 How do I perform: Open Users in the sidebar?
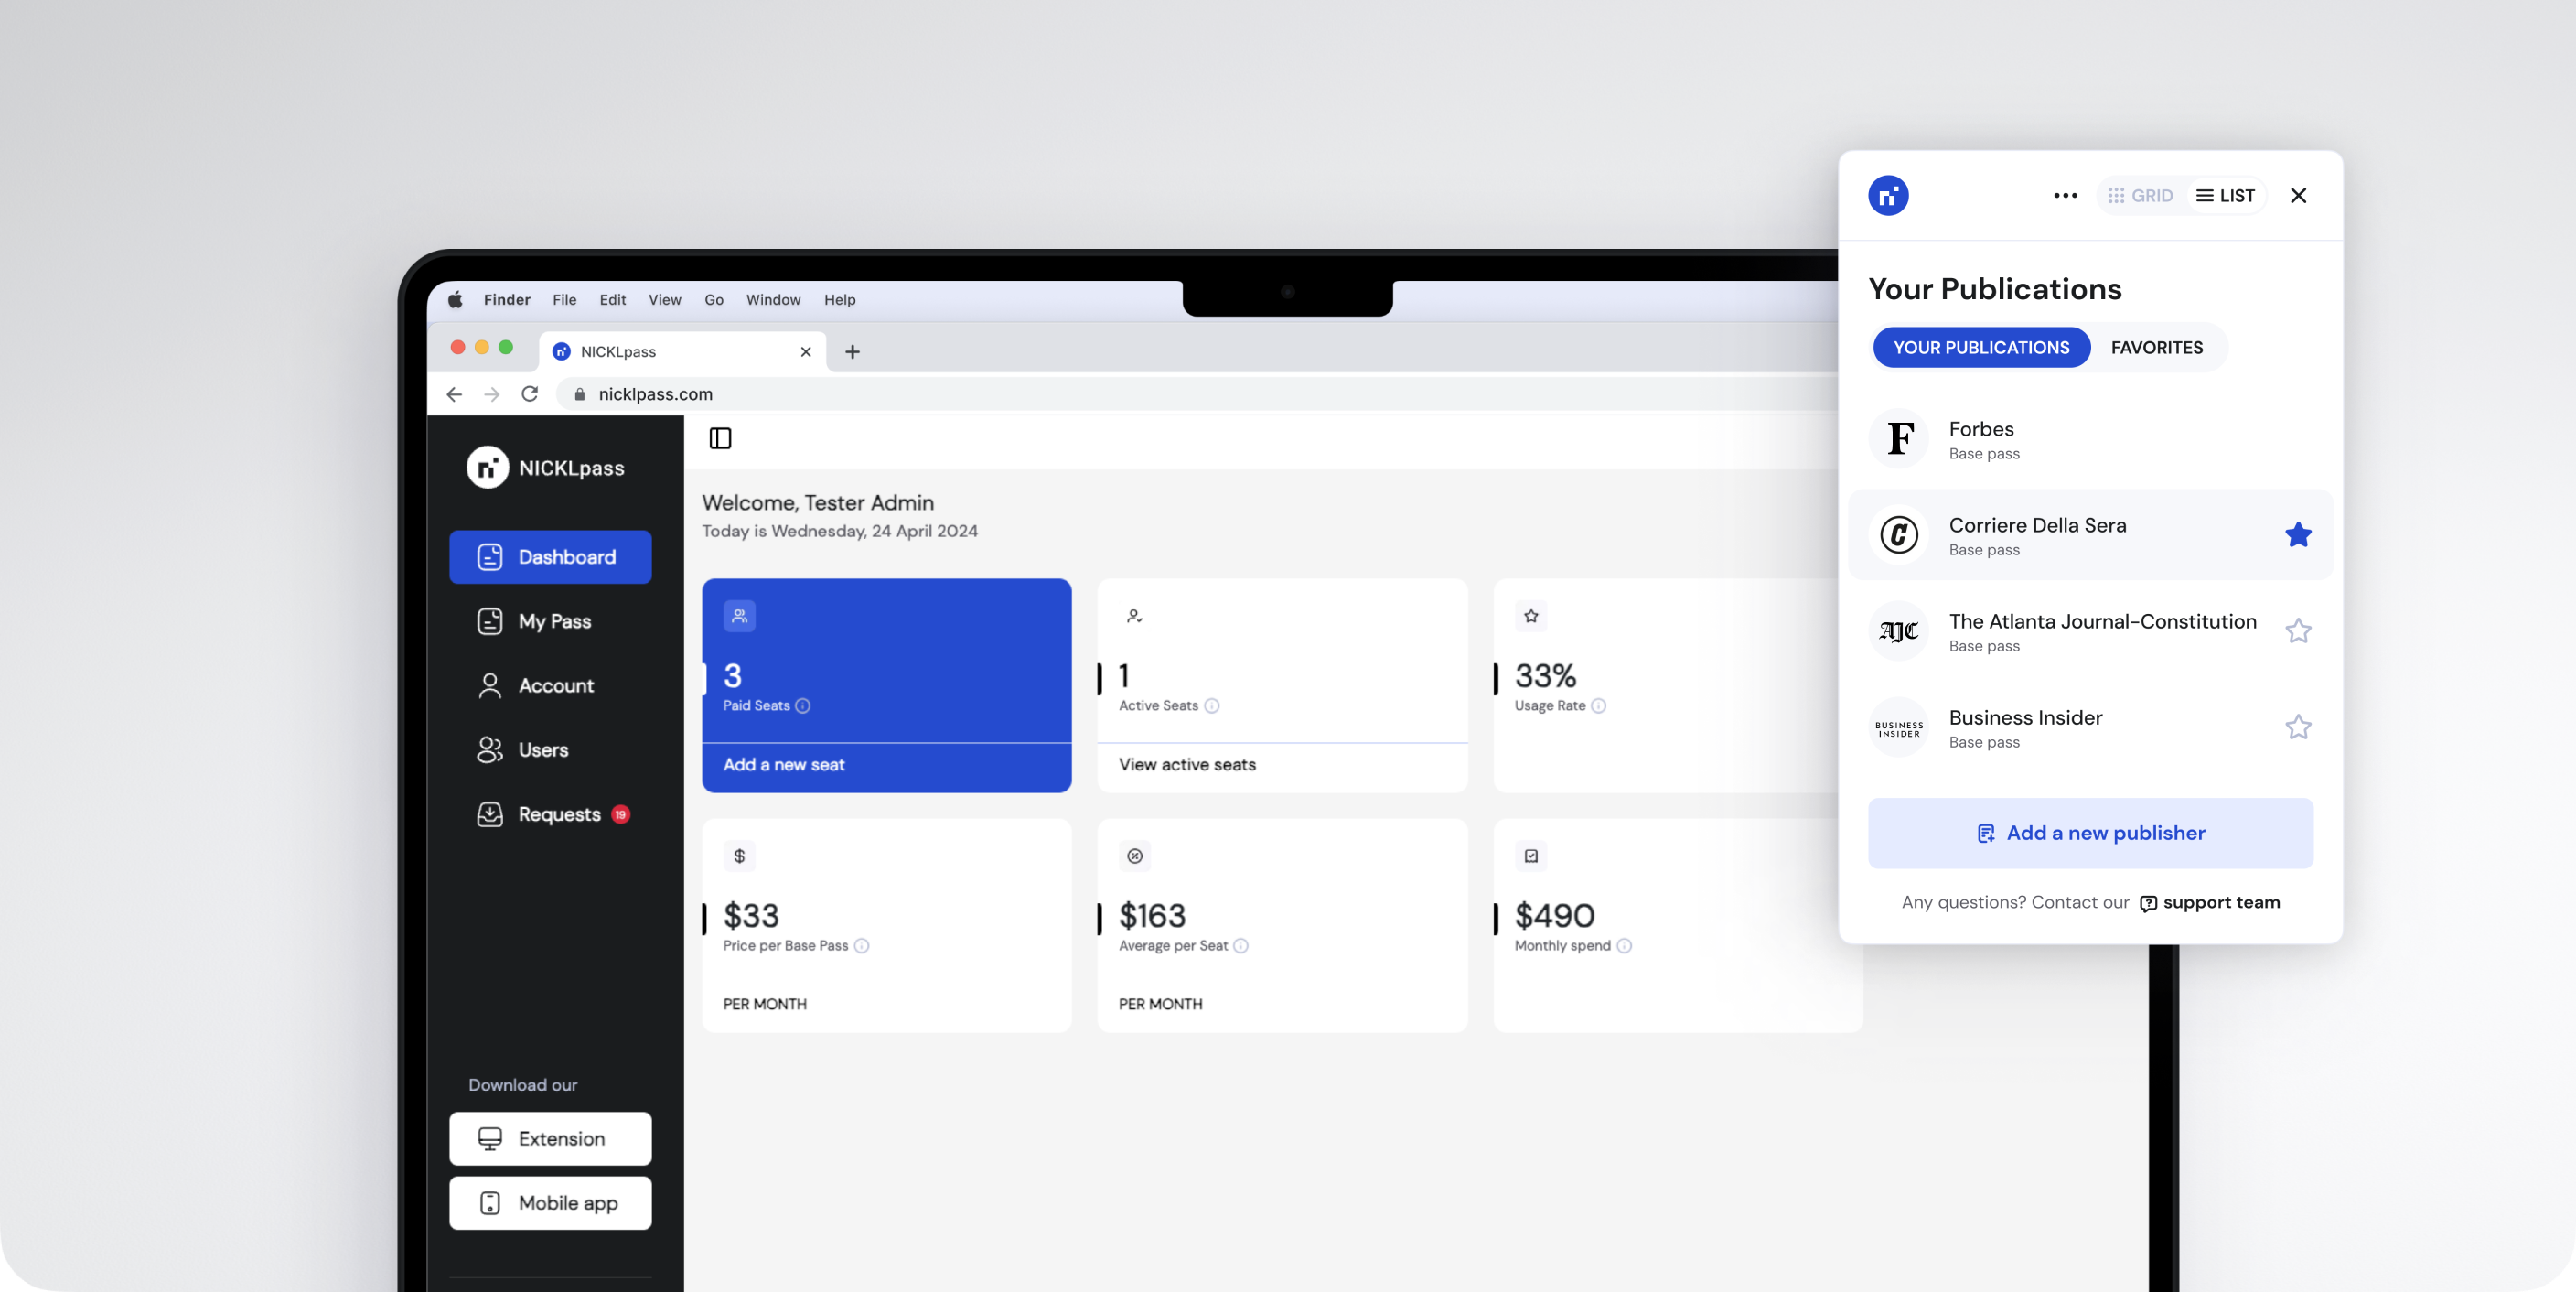pyautogui.click(x=550, y=750)
